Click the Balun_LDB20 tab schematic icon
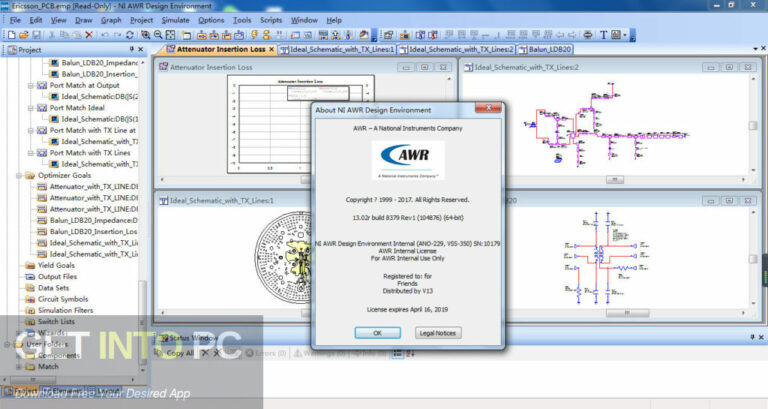768x409 pixels. 523,49
